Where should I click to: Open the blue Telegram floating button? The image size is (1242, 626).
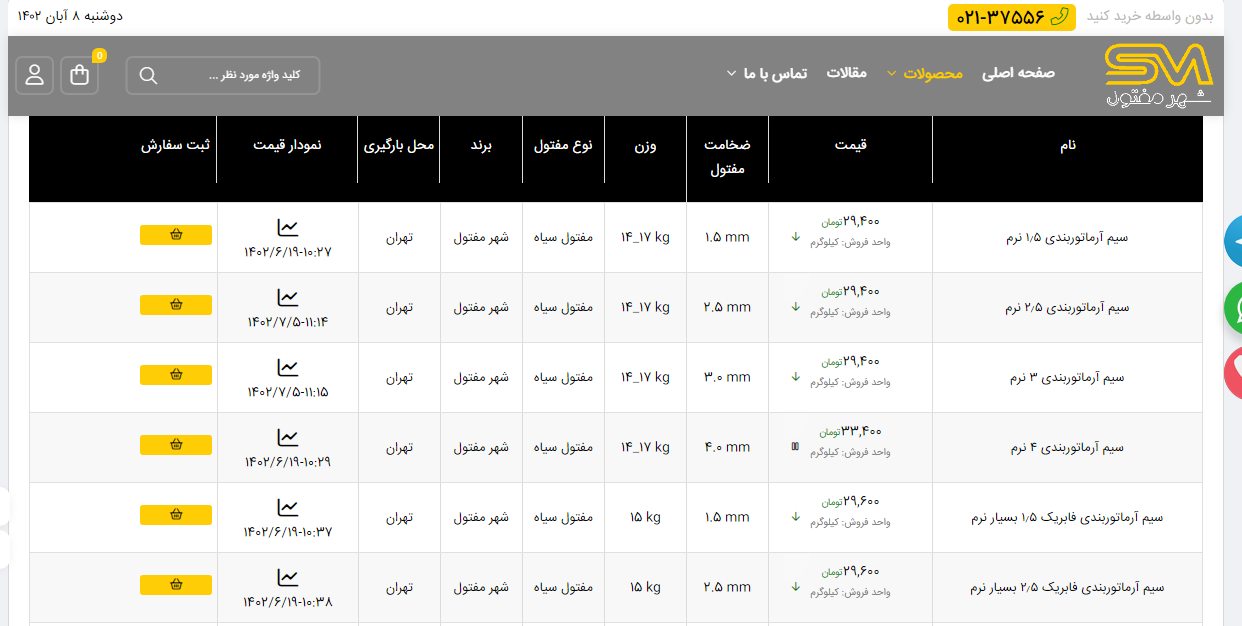1234,240
